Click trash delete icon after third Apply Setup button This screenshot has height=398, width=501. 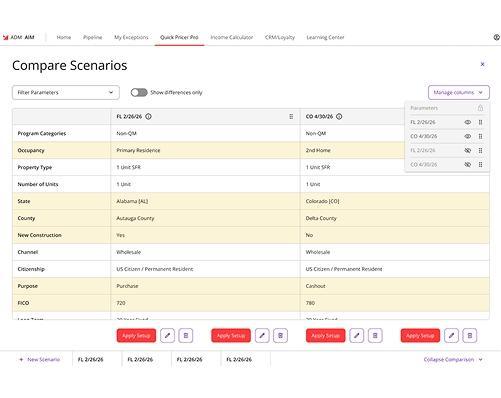point(375,335)
